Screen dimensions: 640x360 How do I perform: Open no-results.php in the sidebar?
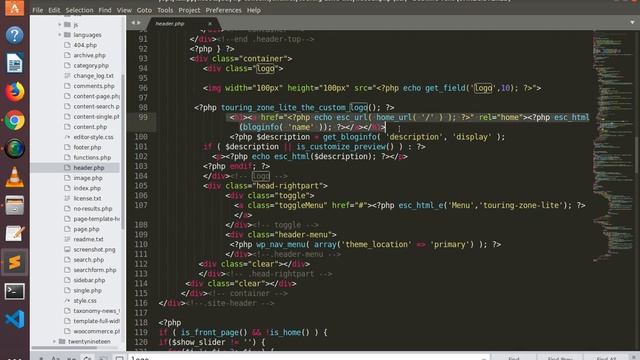pyautogui.click(x=93, y=209)
